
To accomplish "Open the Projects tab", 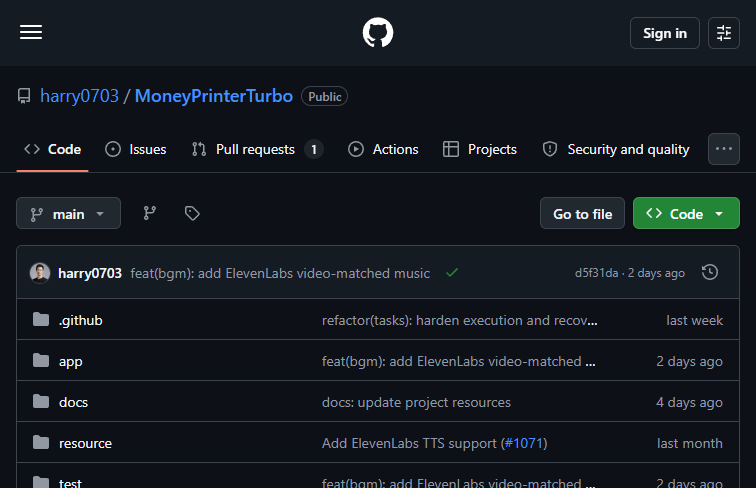I will [480, 149].
